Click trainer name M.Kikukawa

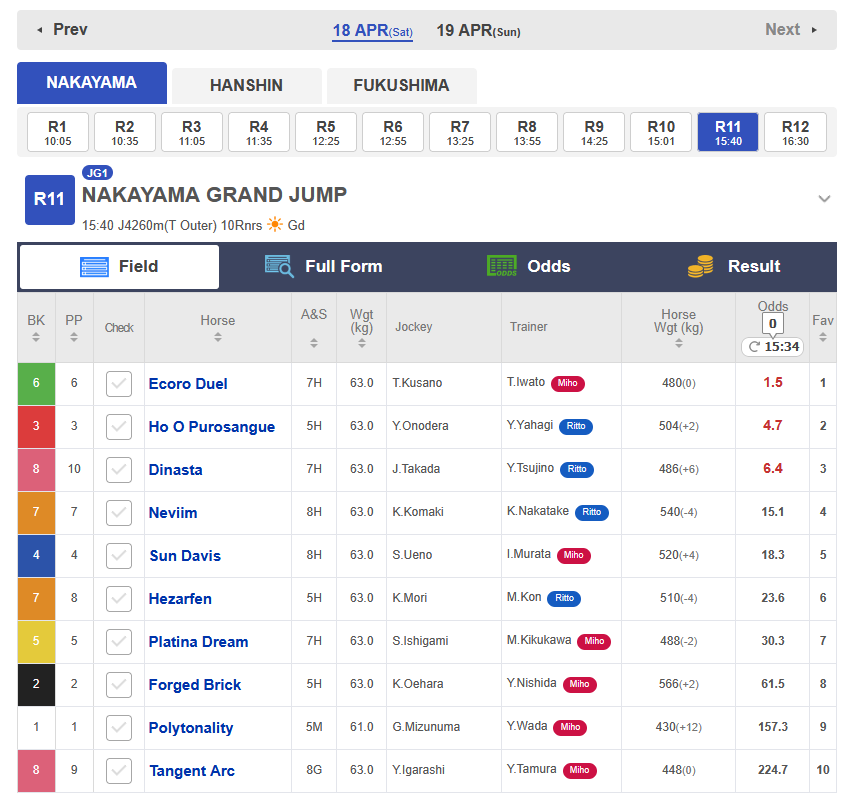point(539,640)
